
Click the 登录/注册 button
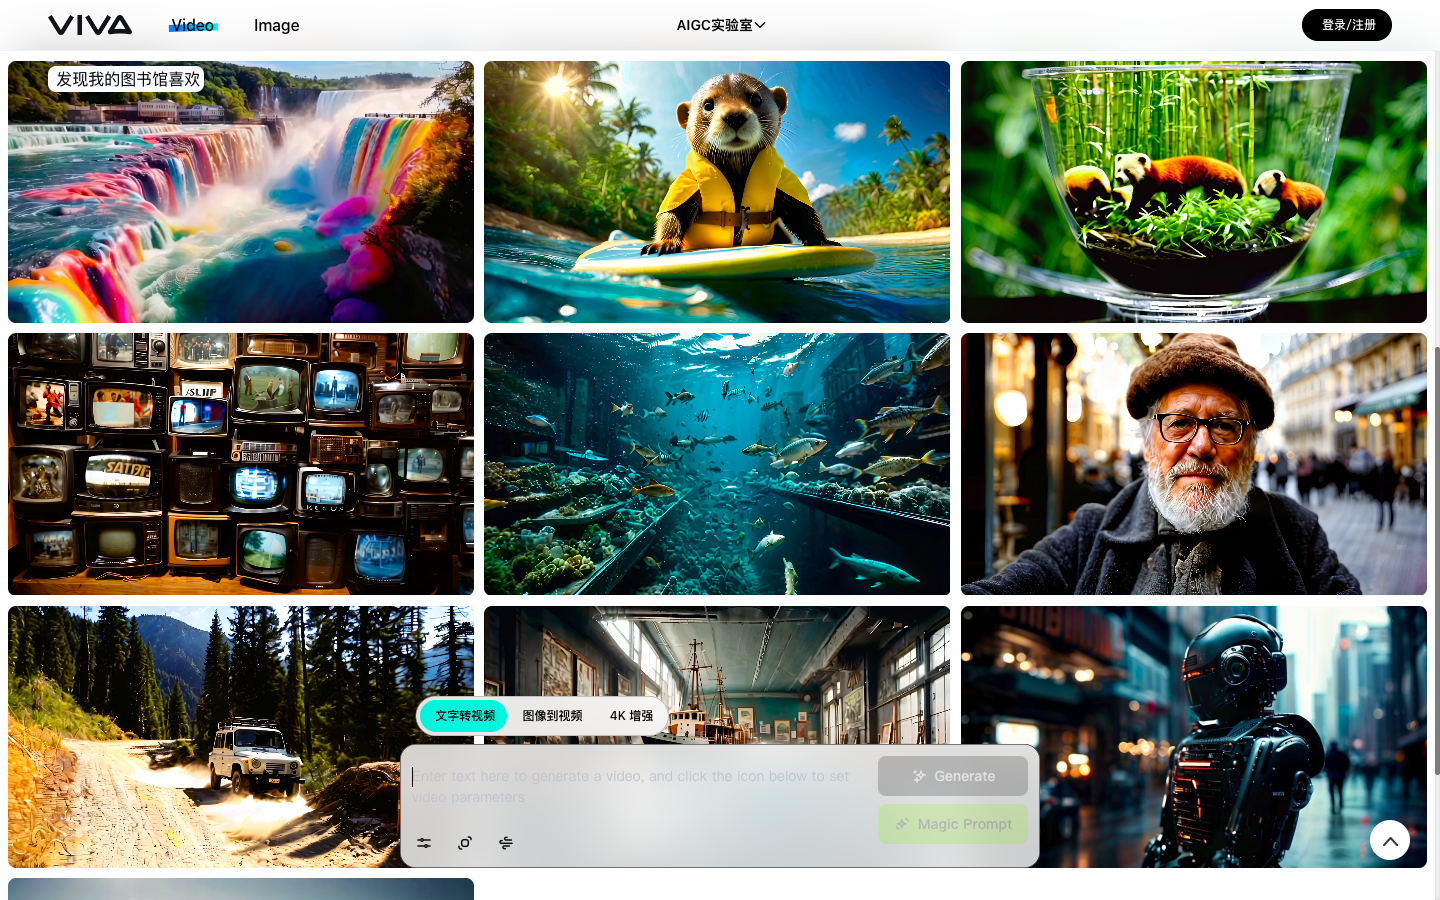[1347, 25]
